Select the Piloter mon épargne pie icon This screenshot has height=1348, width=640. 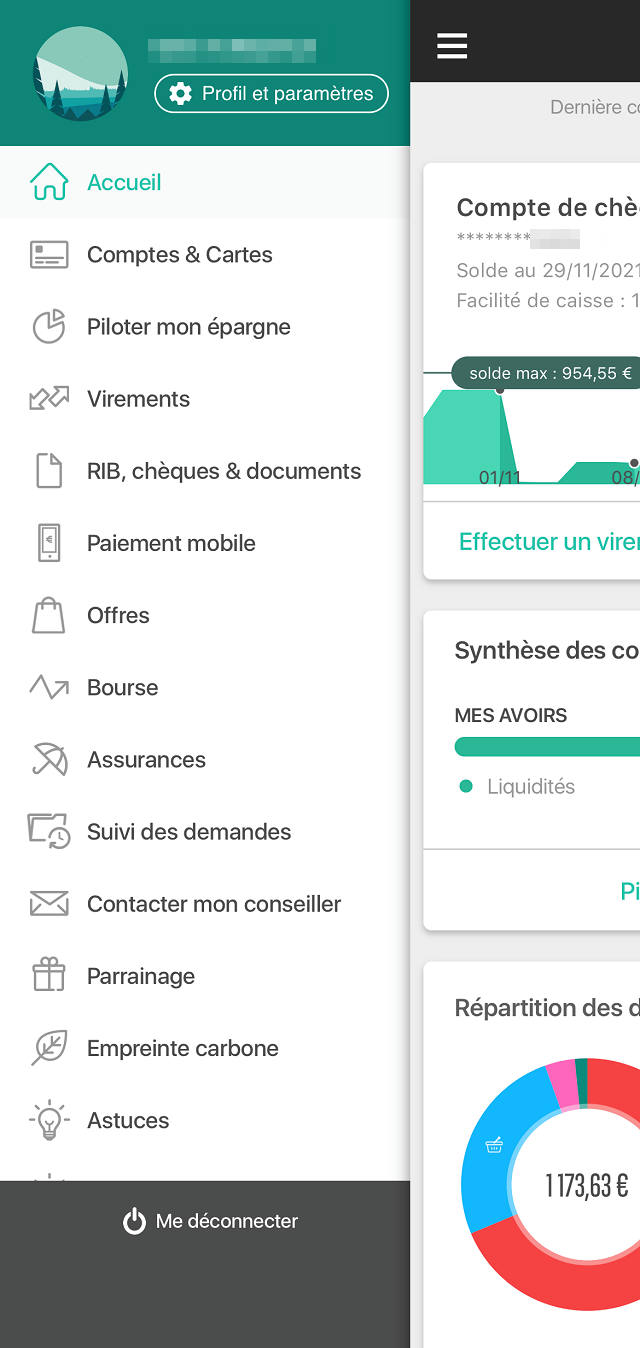49,327
